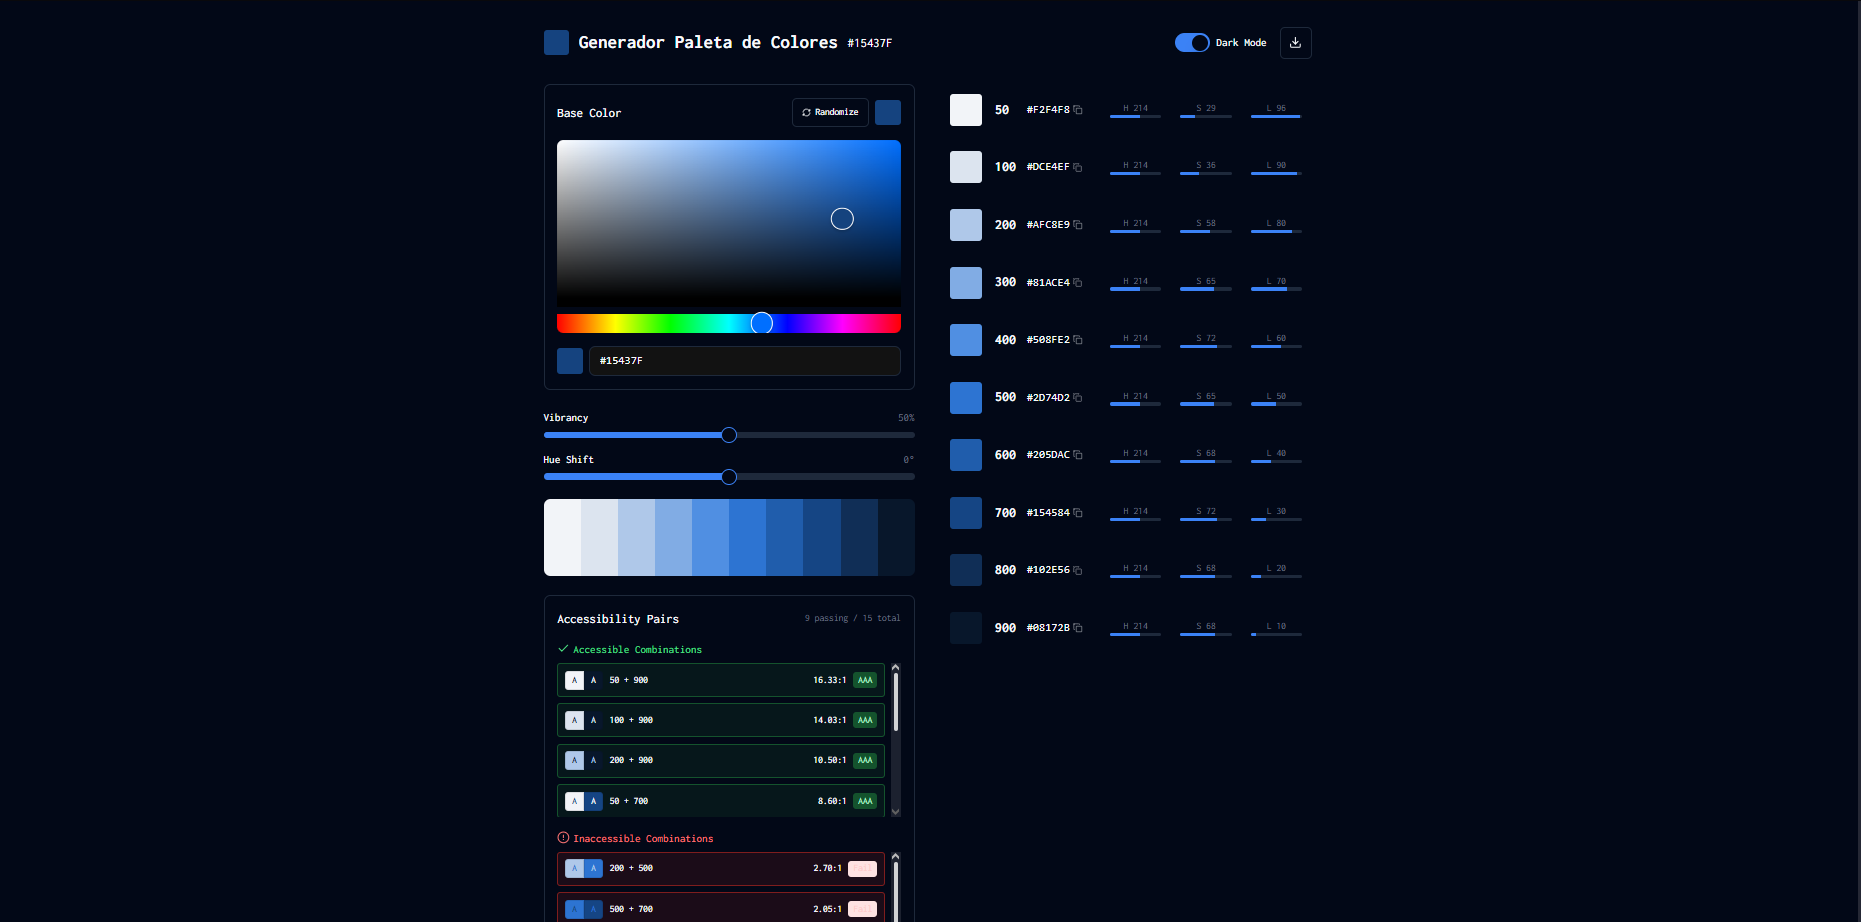Copy the hex code of shade 50
The height and width of the screenshot is (922, 1861).
(x=1079, y=110)
